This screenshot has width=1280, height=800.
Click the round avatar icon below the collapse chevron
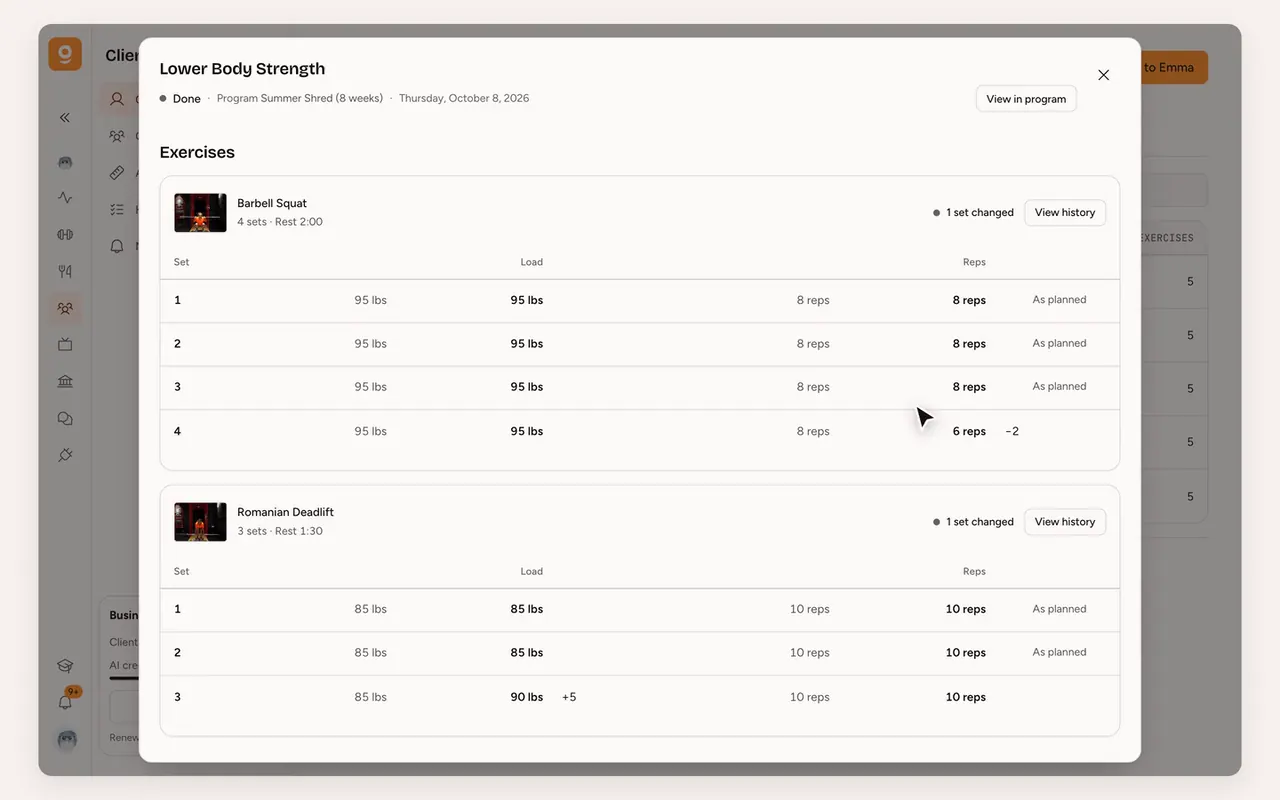tap(65, 162)
